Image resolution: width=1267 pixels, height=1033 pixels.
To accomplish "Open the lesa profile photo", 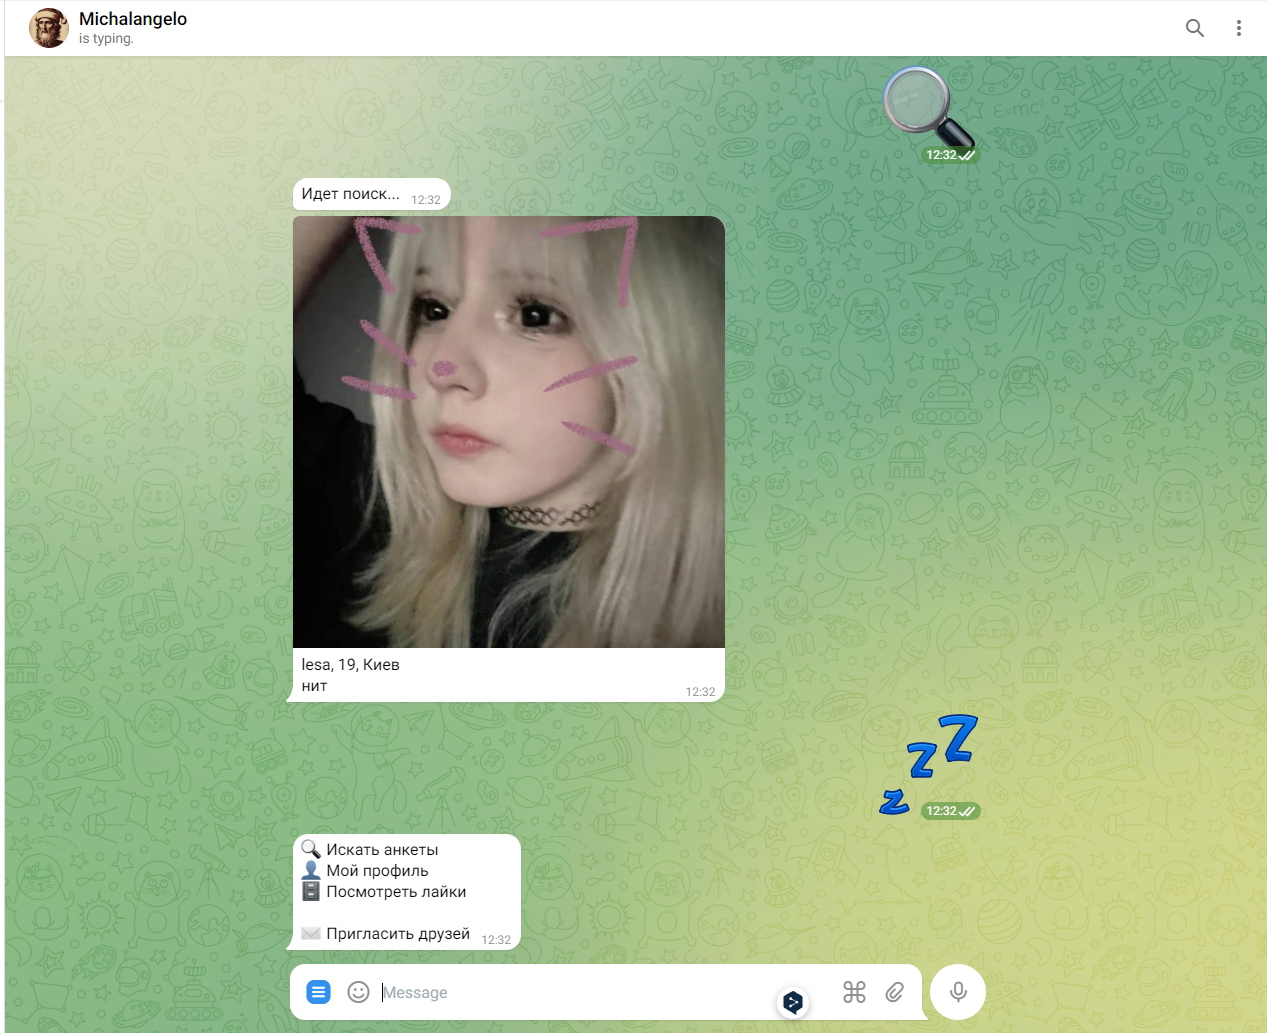I will (x=509, y=432).
